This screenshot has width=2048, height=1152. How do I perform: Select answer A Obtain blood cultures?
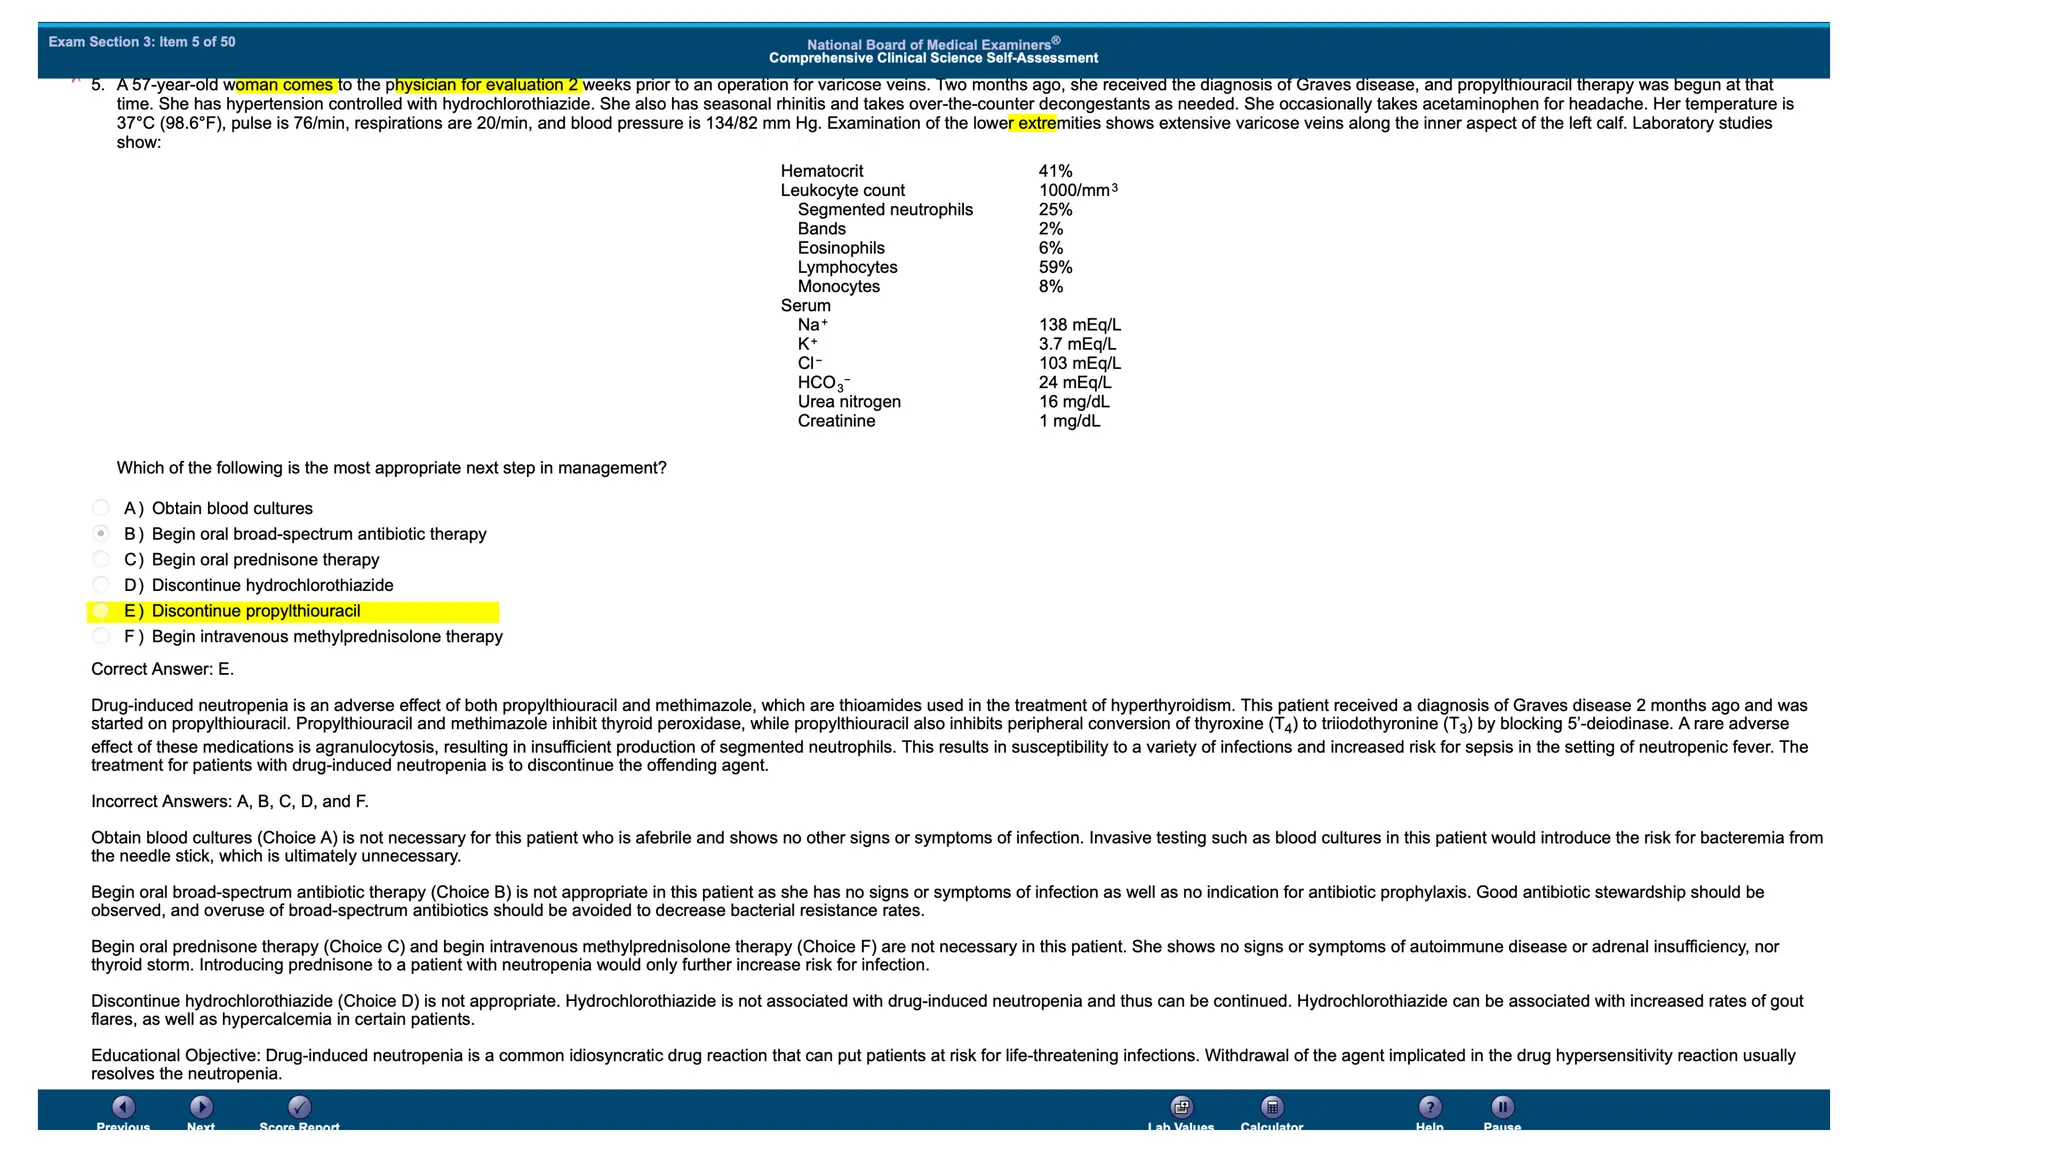pyautogui.click(x=101, y=508)
